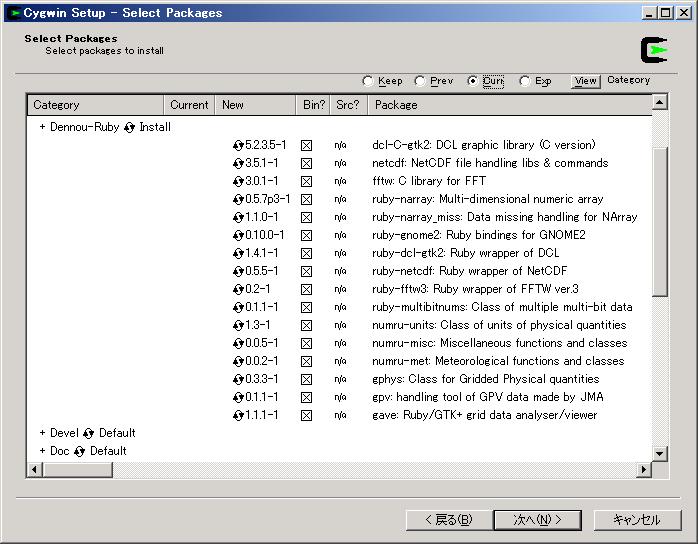Click the gave: Ruby/GTK+ grid data analyser/viewer text
698x544 pixels.
coord(484,415)
